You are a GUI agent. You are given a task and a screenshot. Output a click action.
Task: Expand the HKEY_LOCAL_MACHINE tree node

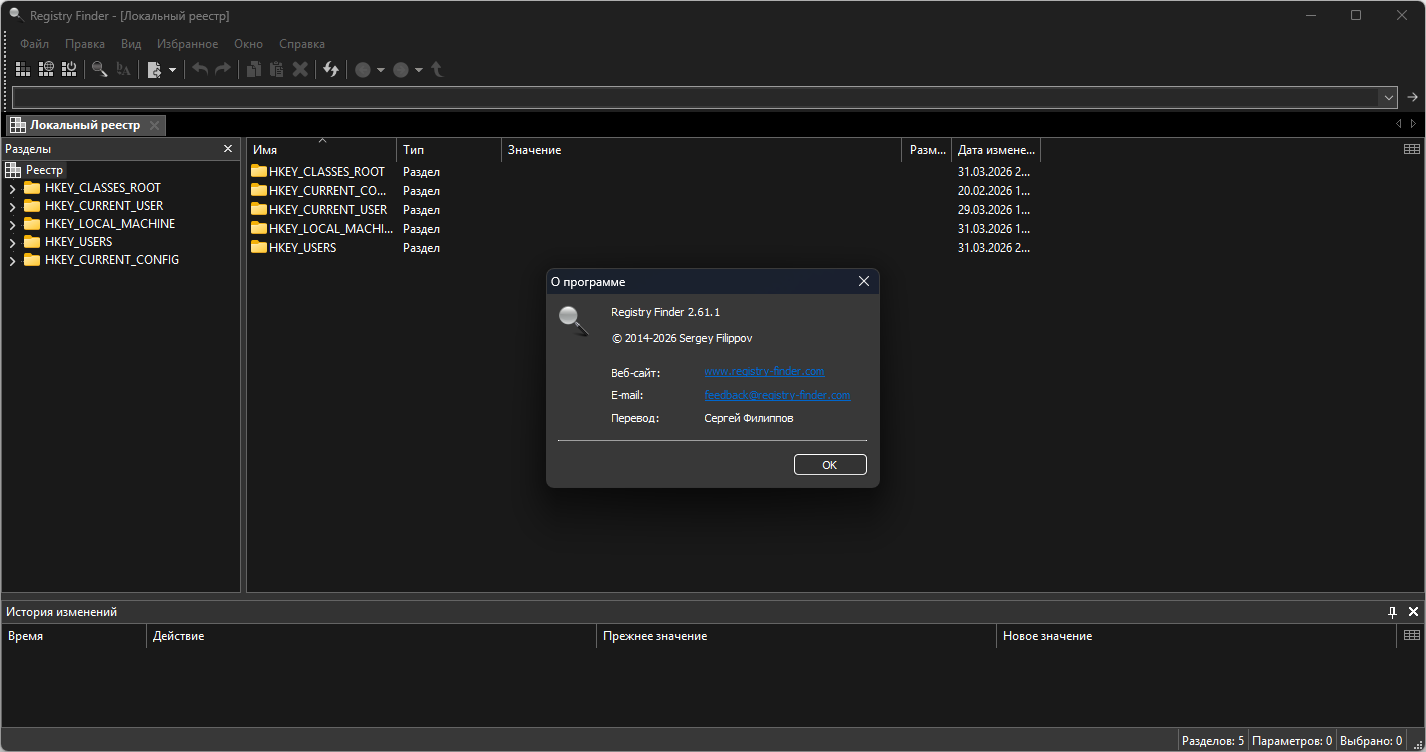click(x=12, y=224)
